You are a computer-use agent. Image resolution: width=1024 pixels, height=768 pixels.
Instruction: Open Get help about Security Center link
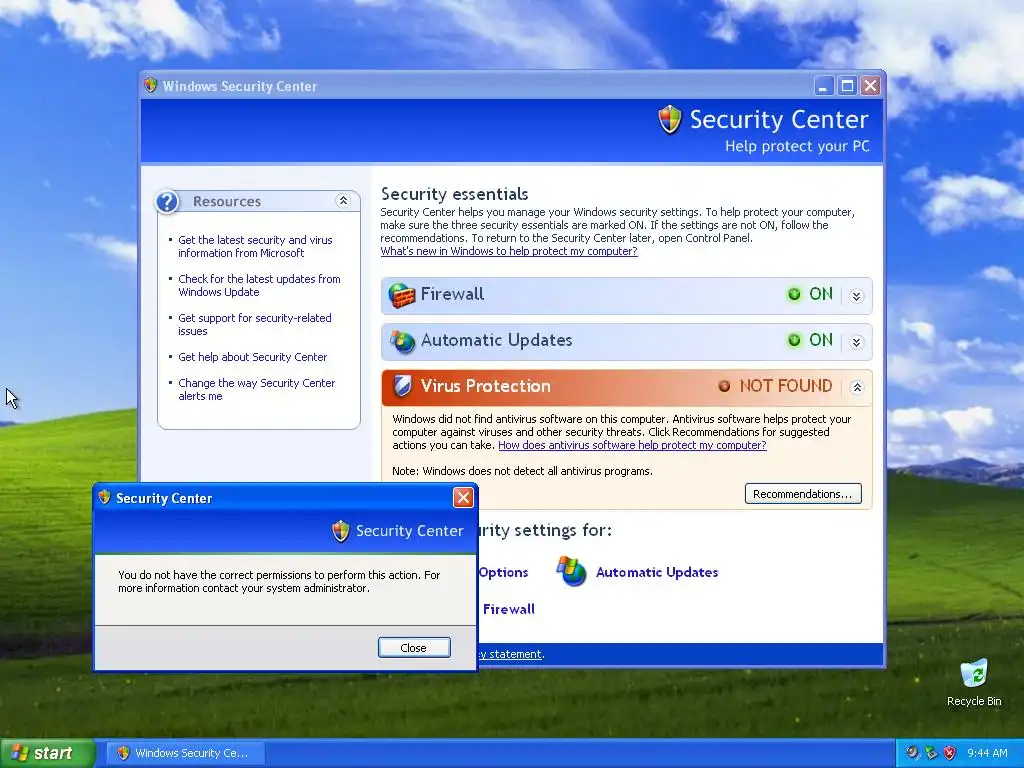point(252,357)
